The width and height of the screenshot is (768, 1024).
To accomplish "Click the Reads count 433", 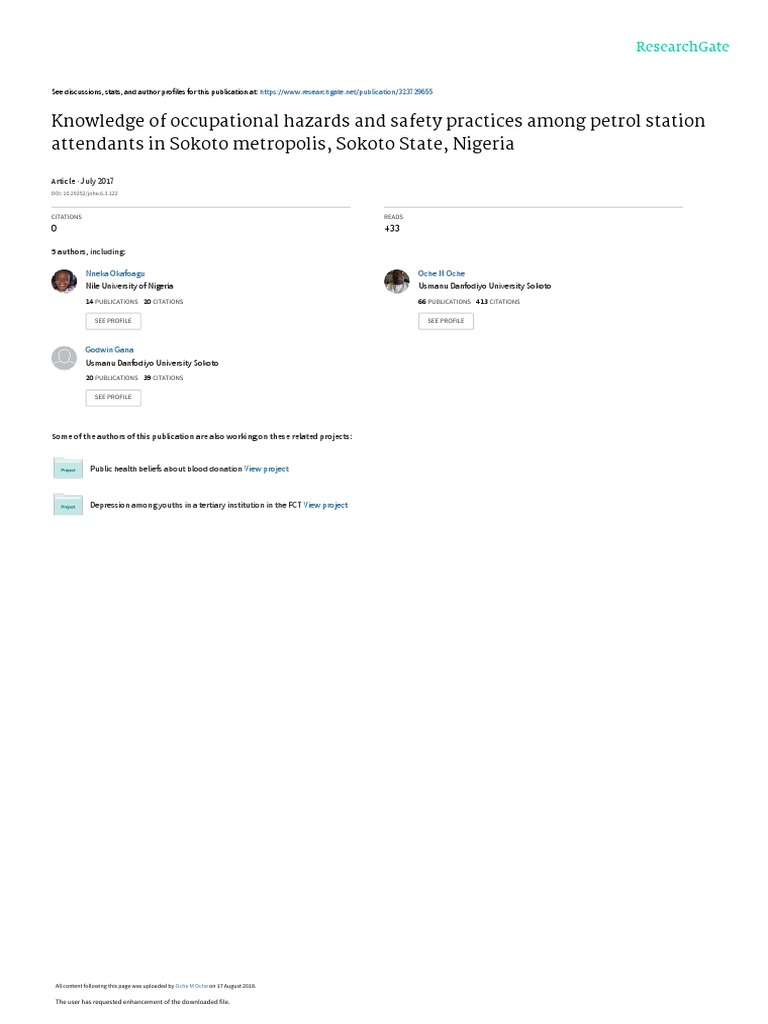I will 392,229.
